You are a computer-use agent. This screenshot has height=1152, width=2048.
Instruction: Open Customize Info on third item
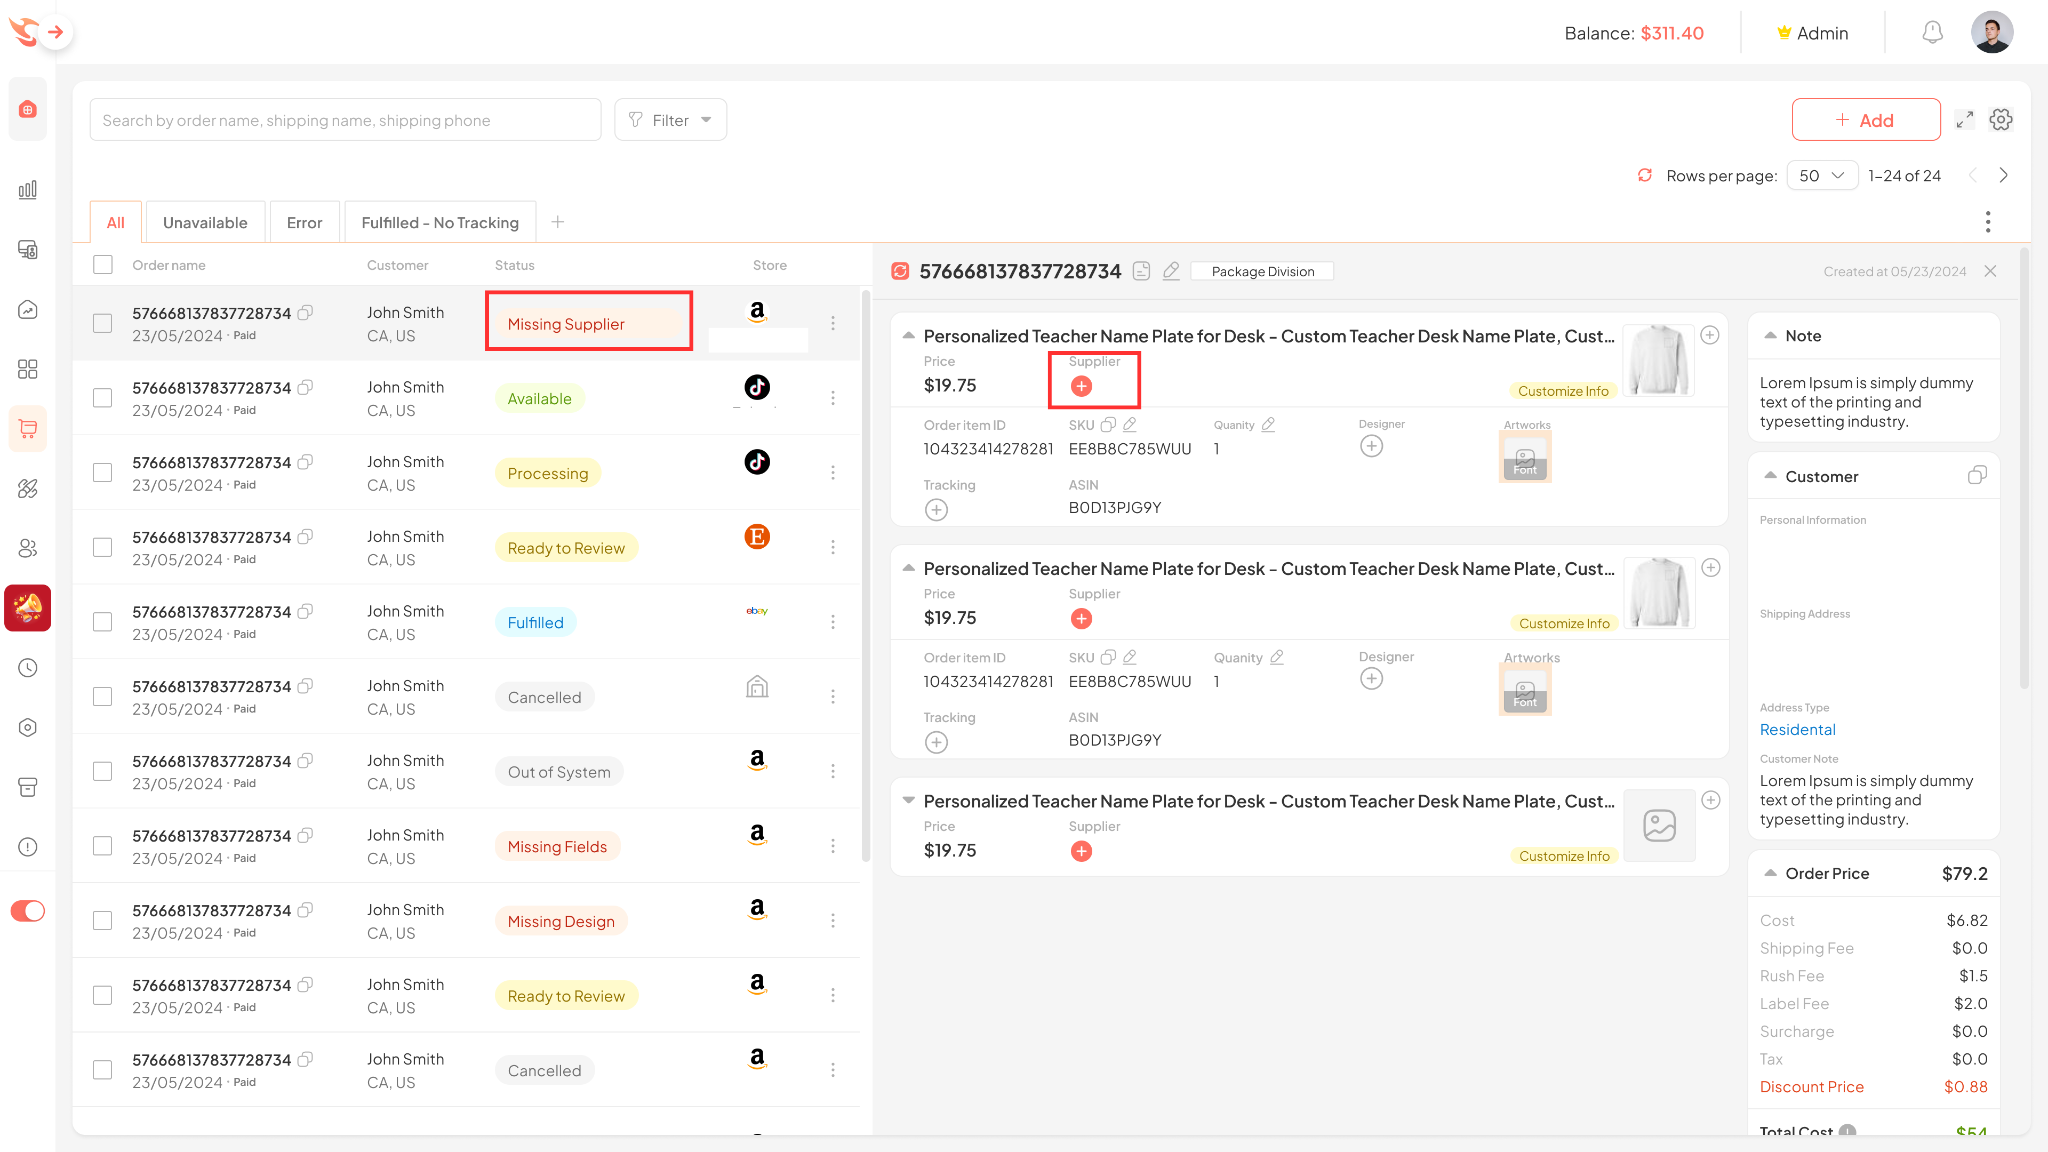[x=1564, y=856]
